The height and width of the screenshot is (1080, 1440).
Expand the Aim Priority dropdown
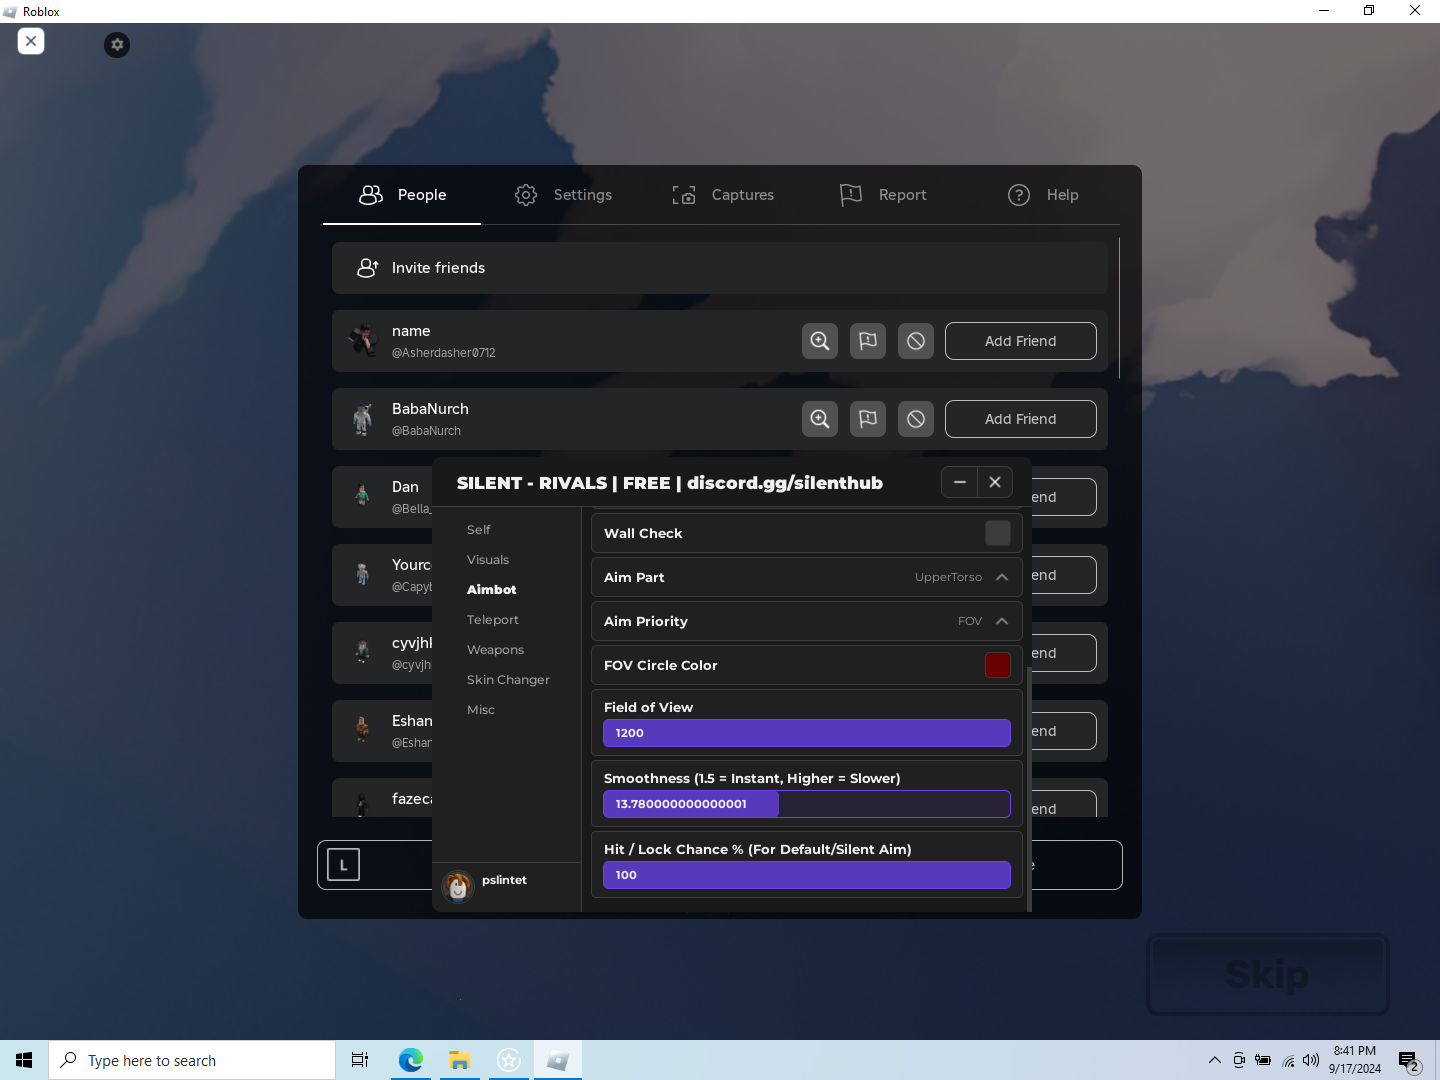806,621
